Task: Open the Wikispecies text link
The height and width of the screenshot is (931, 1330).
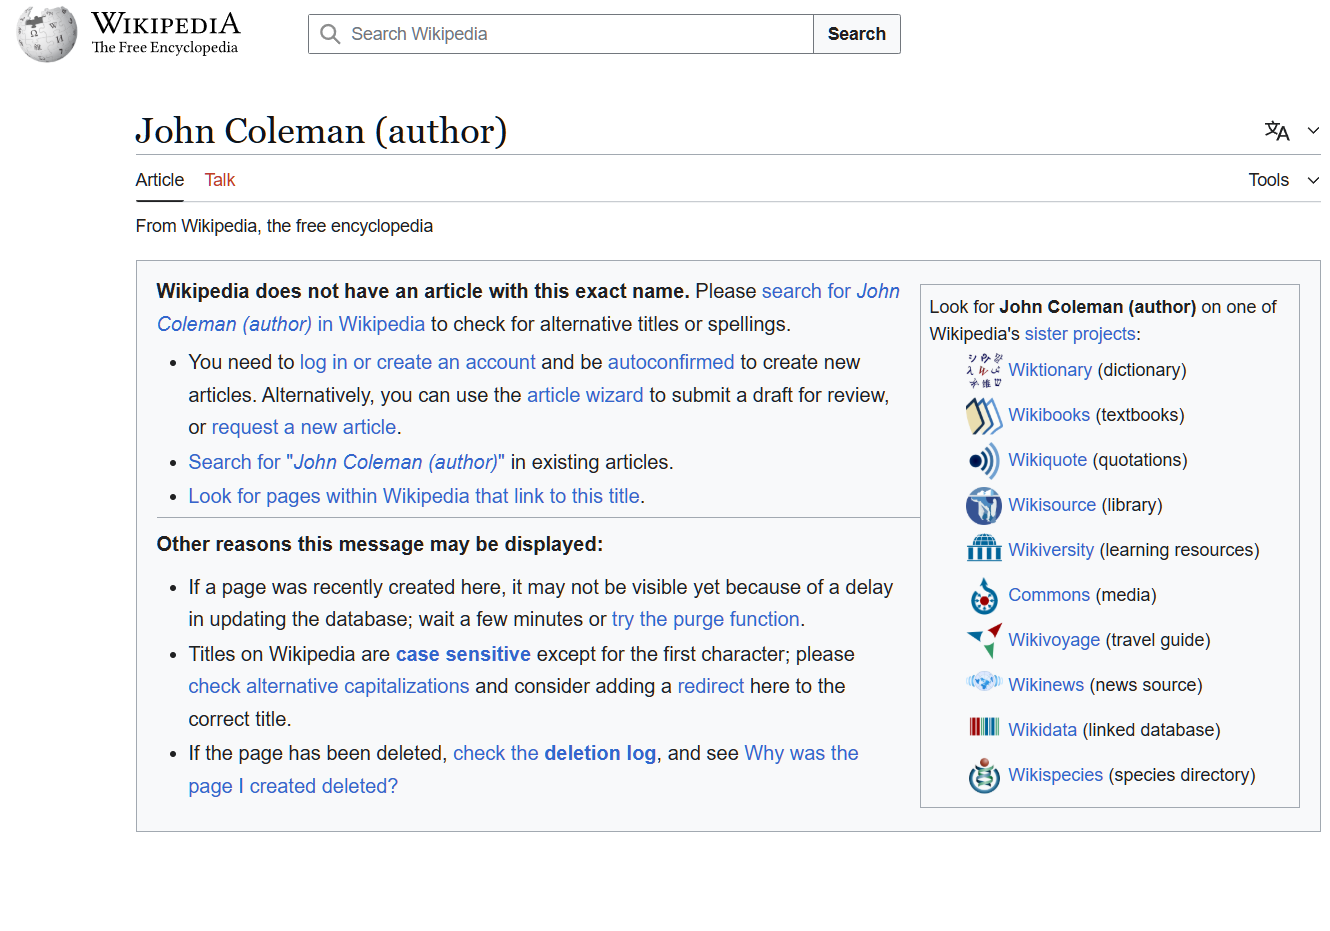Action: coord(1056,775)
